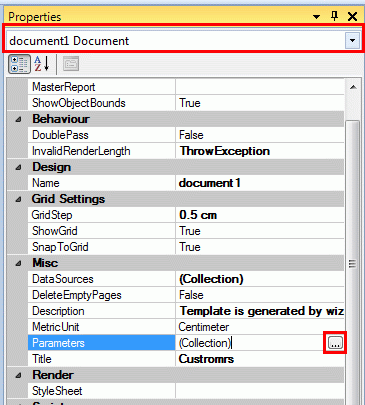Collapse the Misc category
The height and width of the screenshot is (405, 365).
click(x=18, y=263)
